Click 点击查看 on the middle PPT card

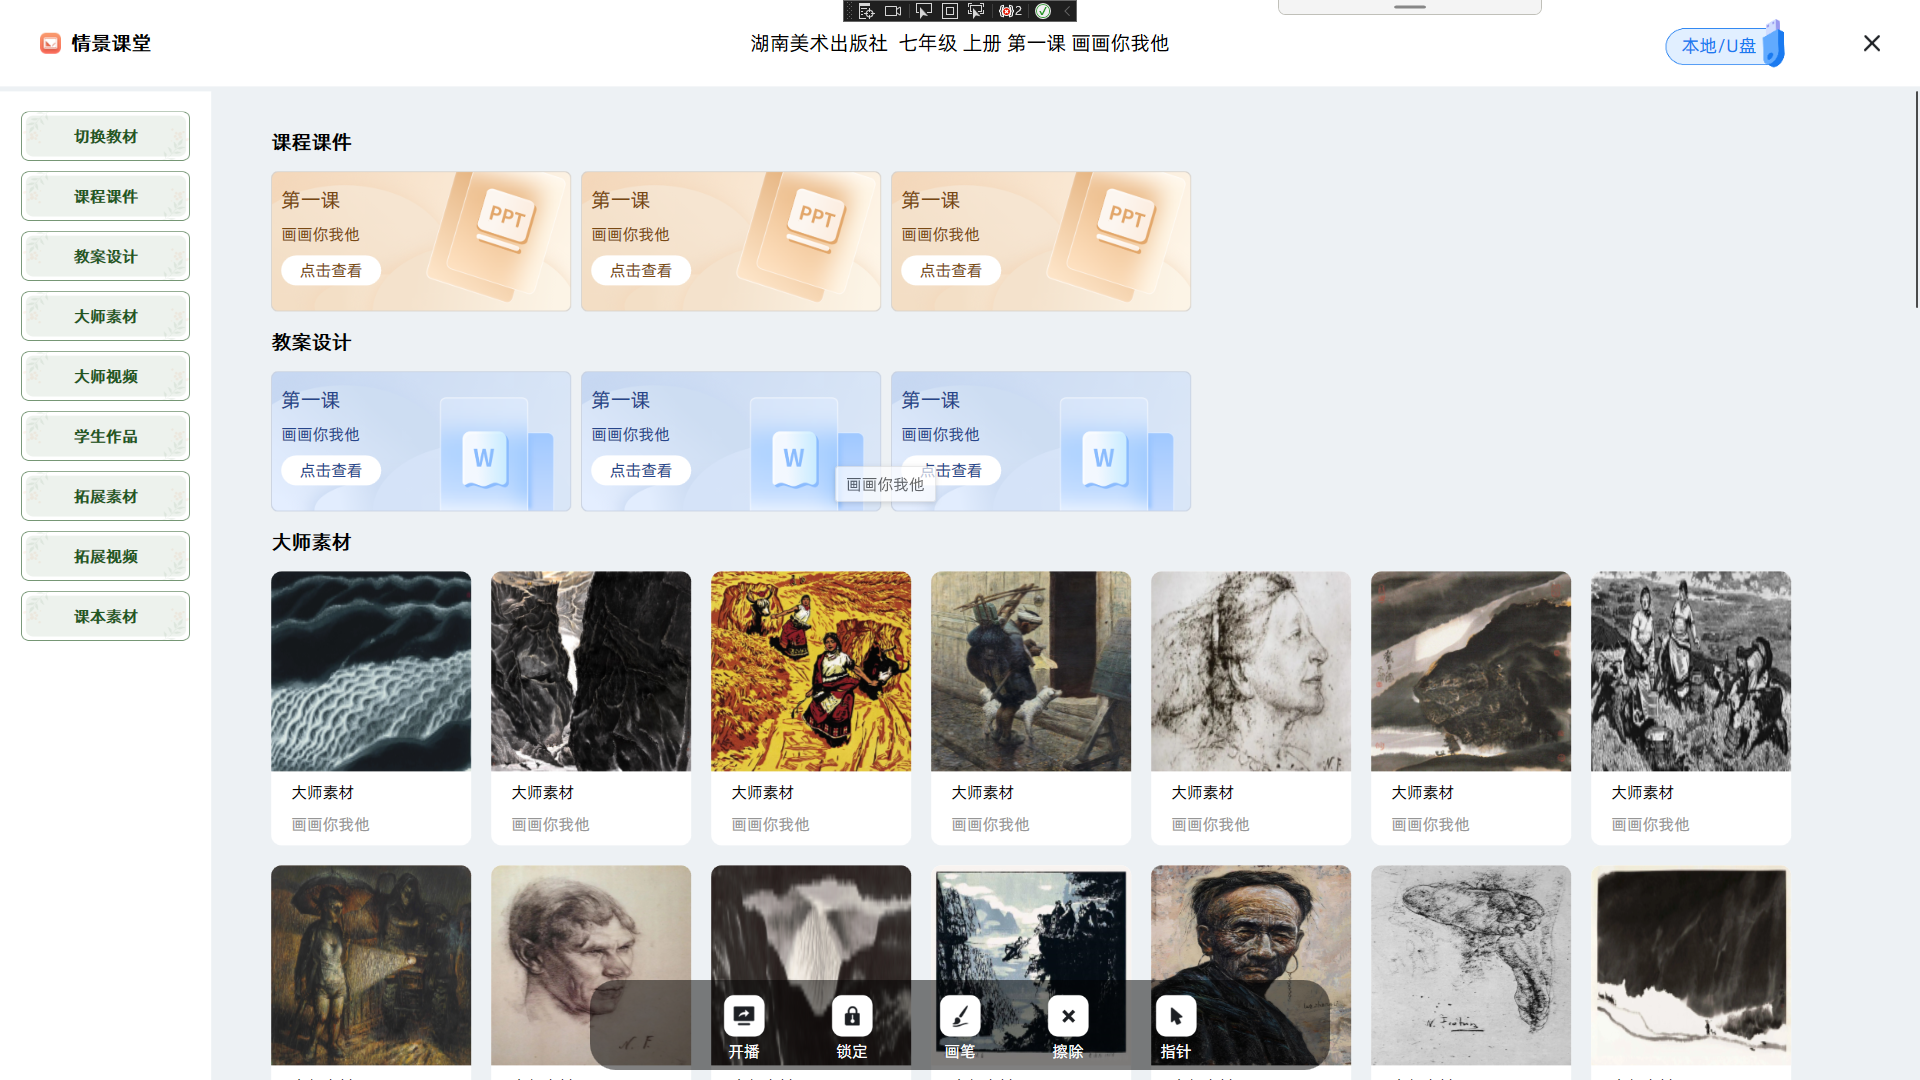pos(641,271)
